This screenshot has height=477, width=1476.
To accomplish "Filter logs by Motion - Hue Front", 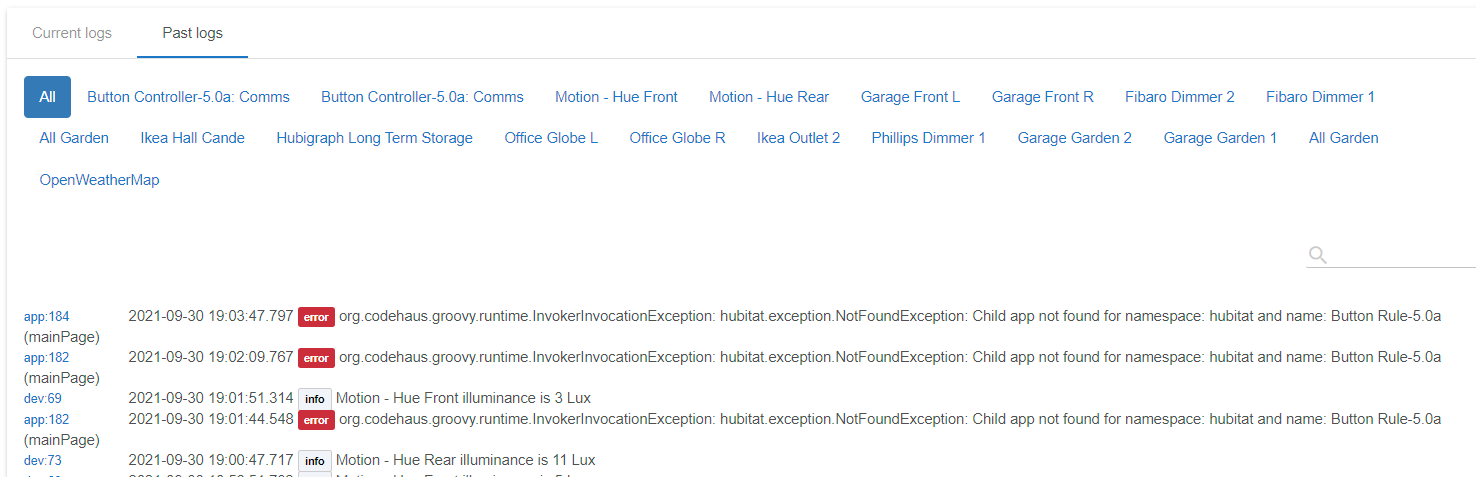I will [x=616, y=97].
